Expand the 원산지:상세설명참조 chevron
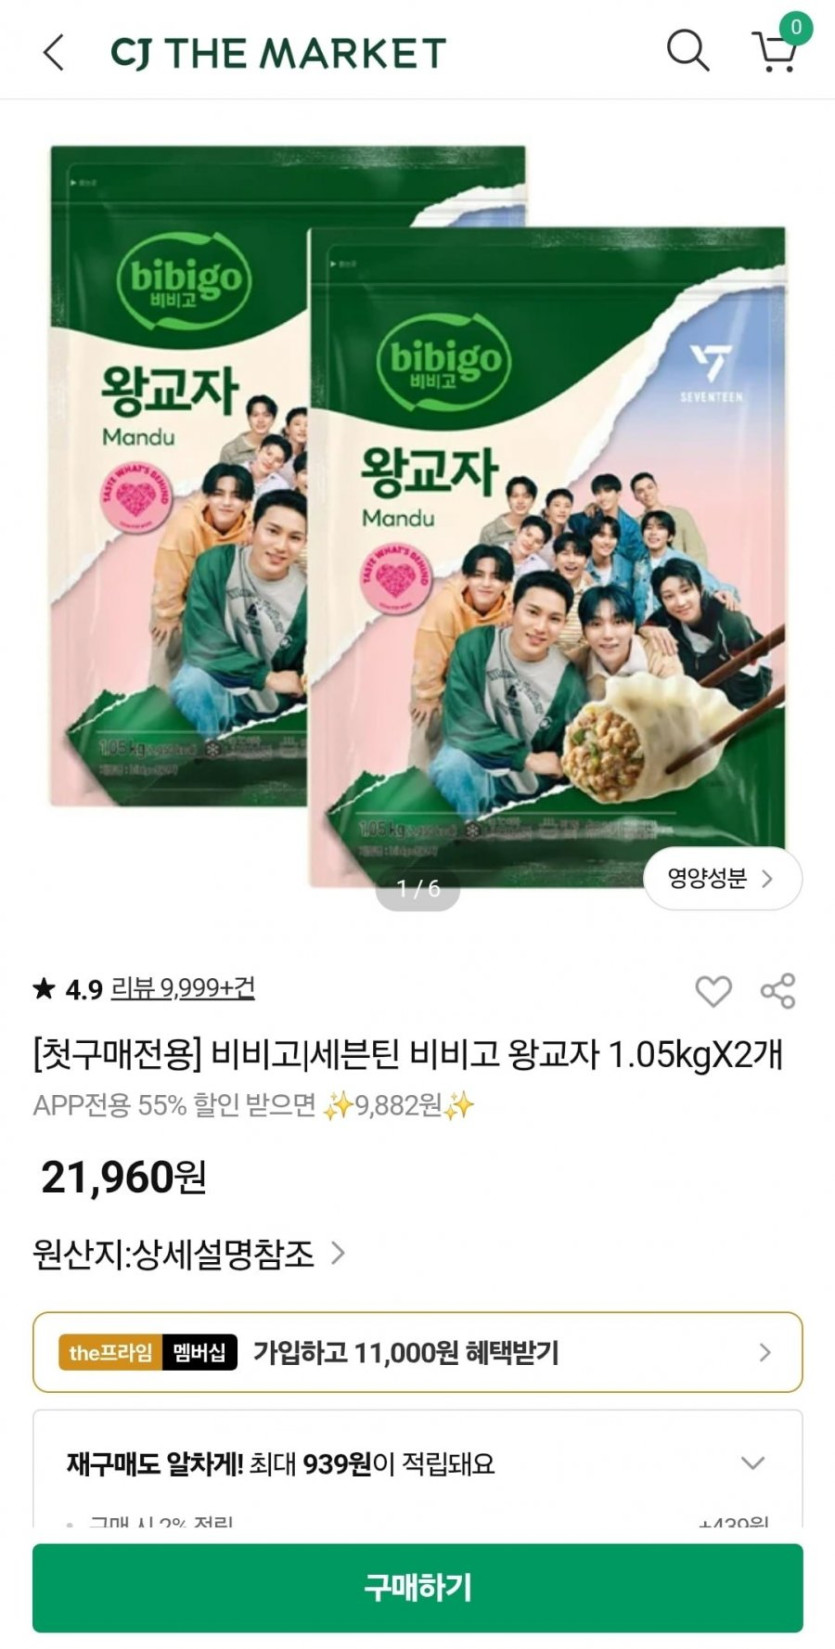 click(x=338, y=1253)
